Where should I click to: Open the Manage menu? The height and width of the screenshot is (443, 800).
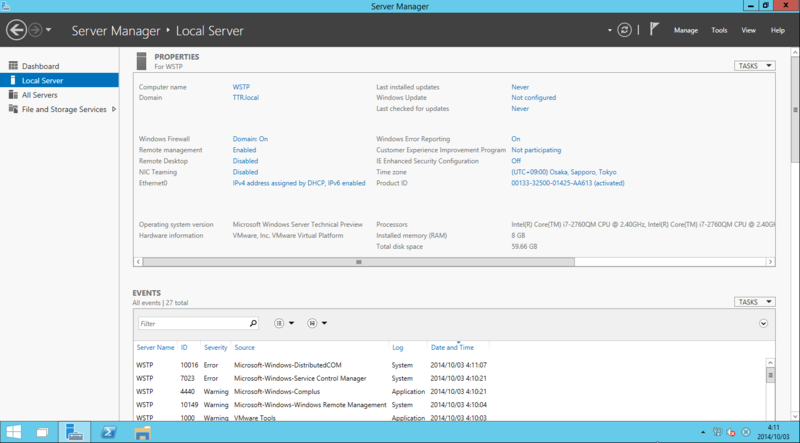click(x=686, y=30)
